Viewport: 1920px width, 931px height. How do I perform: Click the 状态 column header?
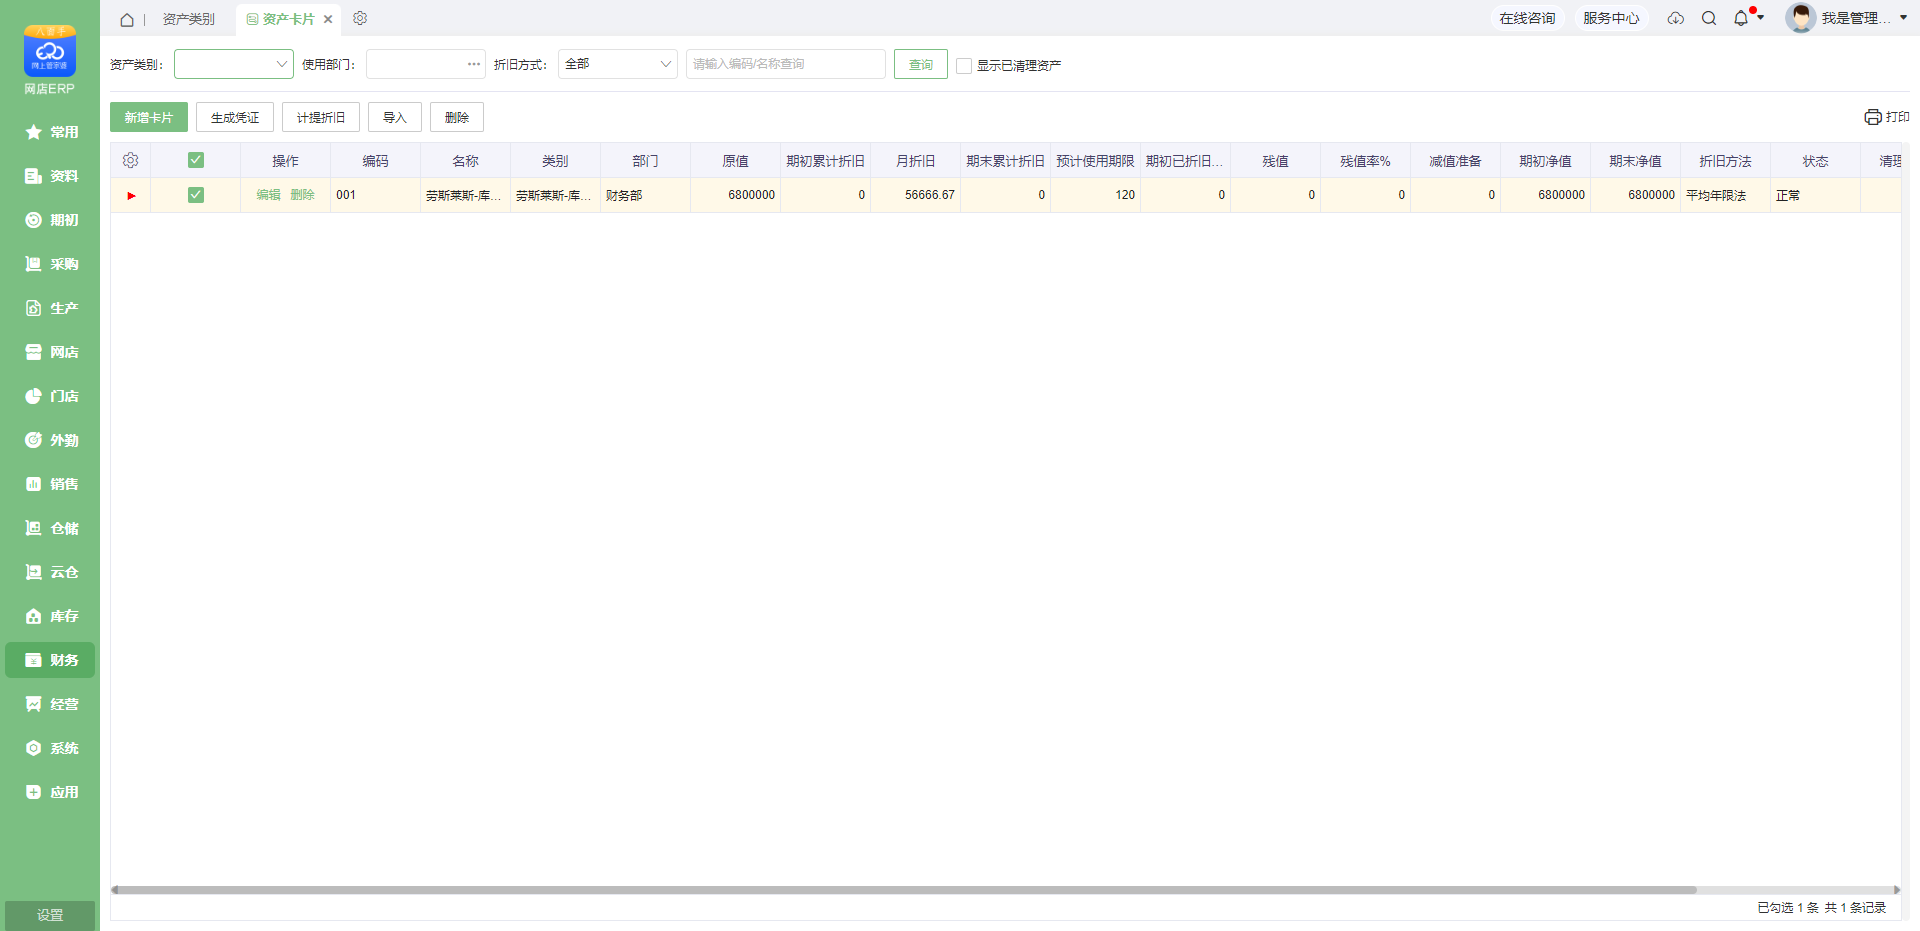(x=1815, y=161)
